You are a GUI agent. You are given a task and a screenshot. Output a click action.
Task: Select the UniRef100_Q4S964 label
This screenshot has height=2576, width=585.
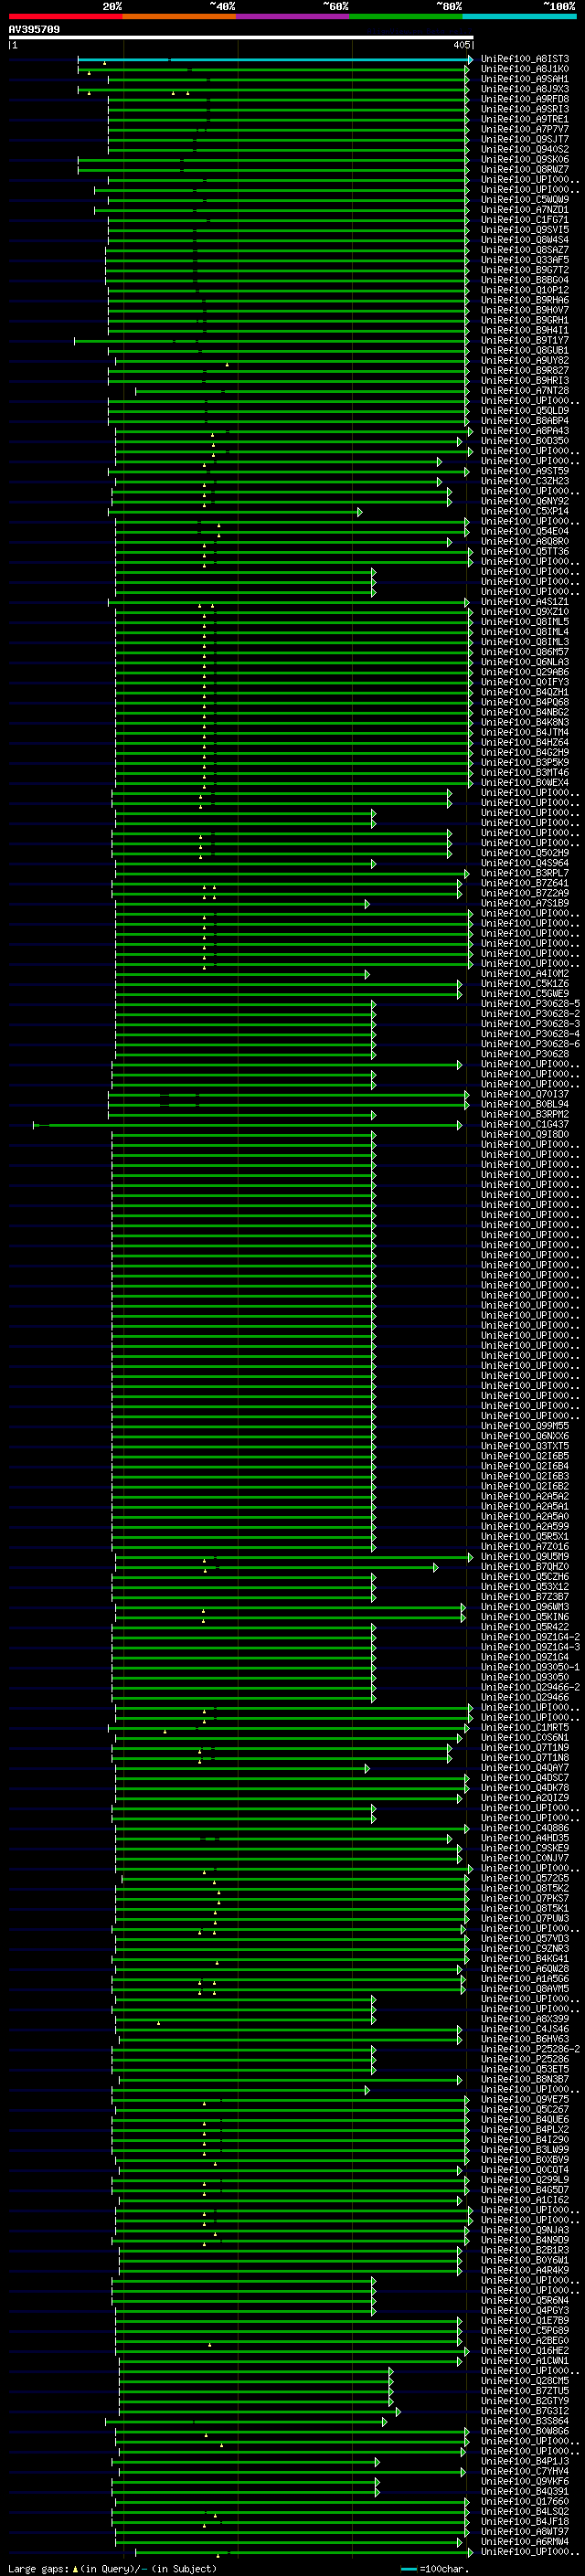(524, 863)
